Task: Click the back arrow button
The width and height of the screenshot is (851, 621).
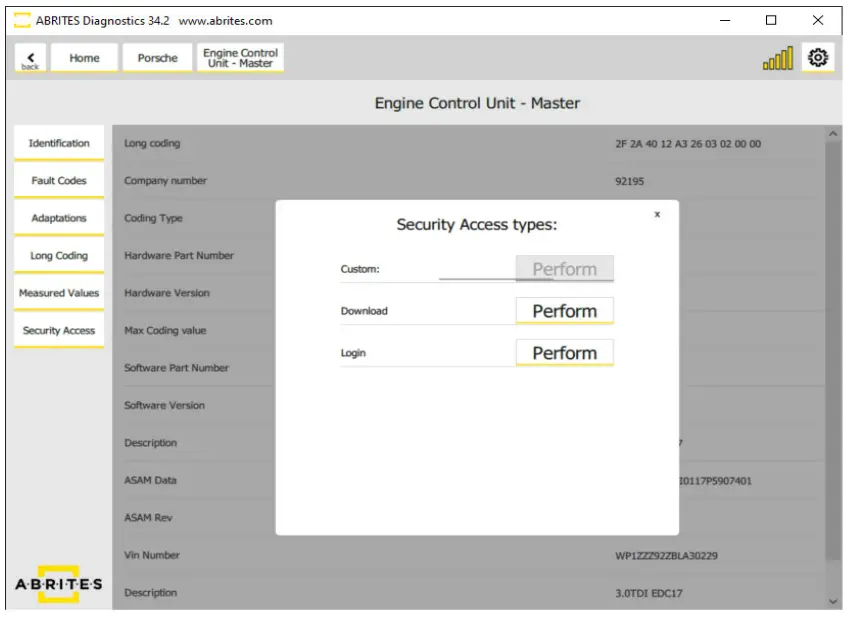Action: point(30,58)
